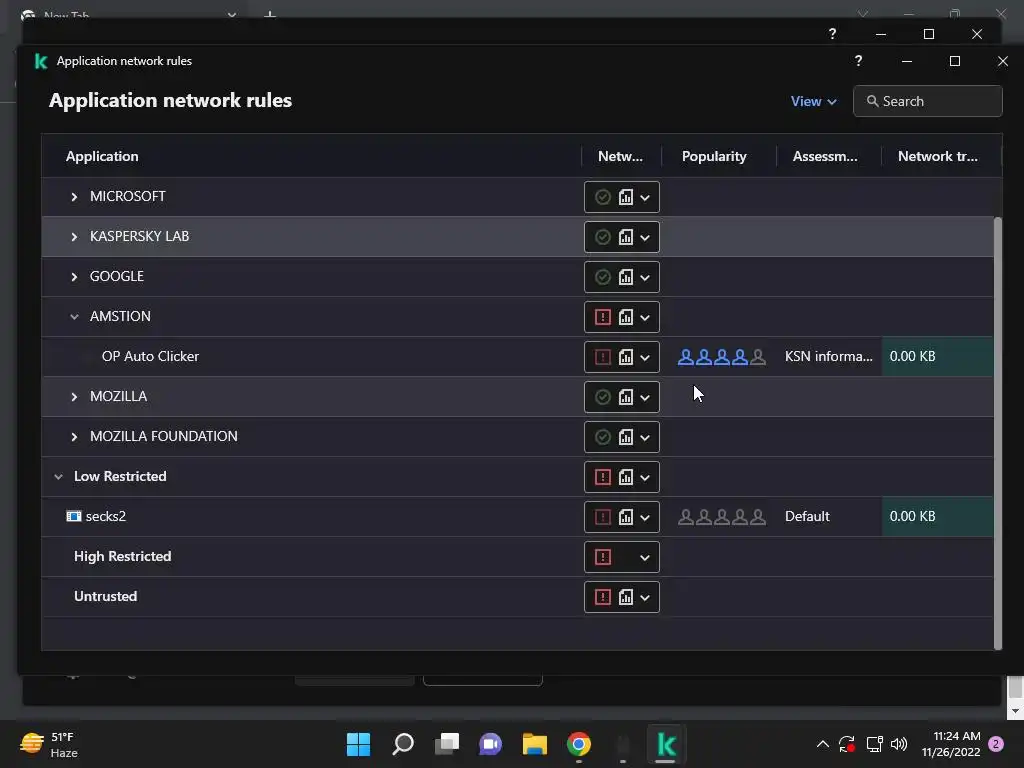Open the Windows Start menu
The width and height of the screenshot is (1024, 768).
pos(358,744)
